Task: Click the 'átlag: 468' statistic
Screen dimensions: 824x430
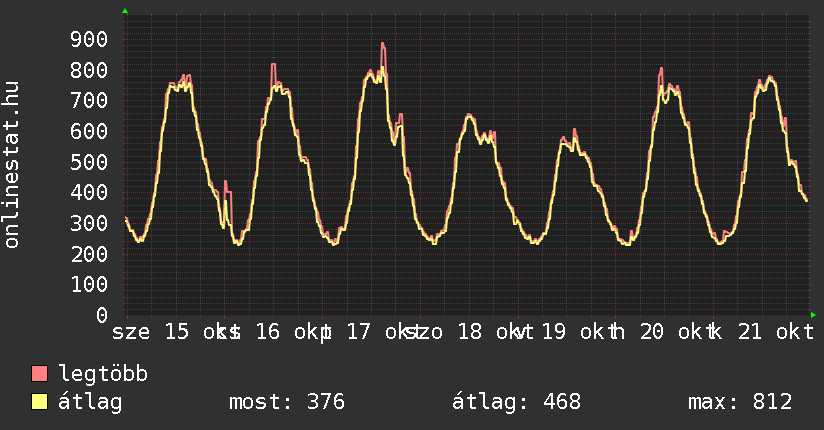Action: point(516,402)
